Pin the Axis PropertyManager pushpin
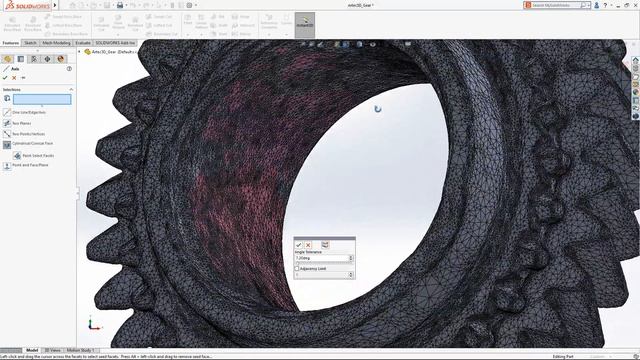 (23, 78)
